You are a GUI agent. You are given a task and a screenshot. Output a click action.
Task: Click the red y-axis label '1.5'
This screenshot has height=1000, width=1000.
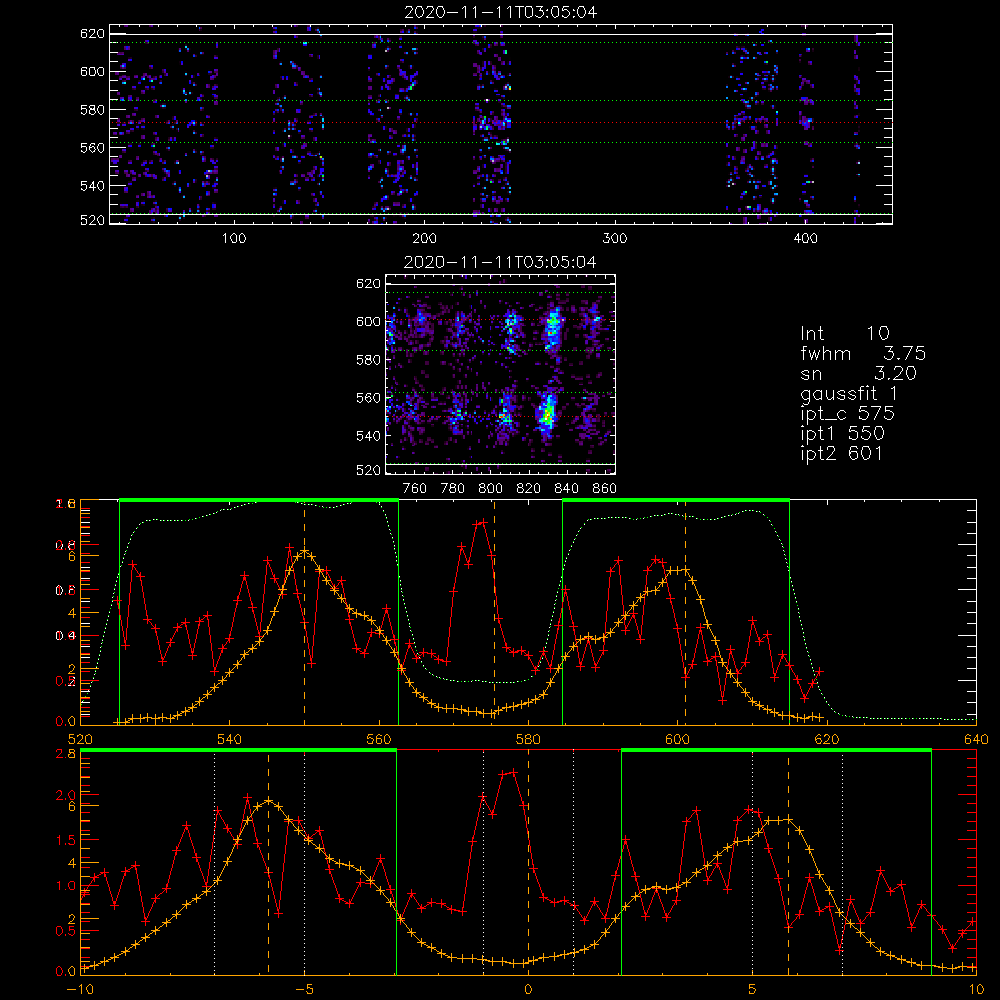pyautogui.click(x=66, y=840)
